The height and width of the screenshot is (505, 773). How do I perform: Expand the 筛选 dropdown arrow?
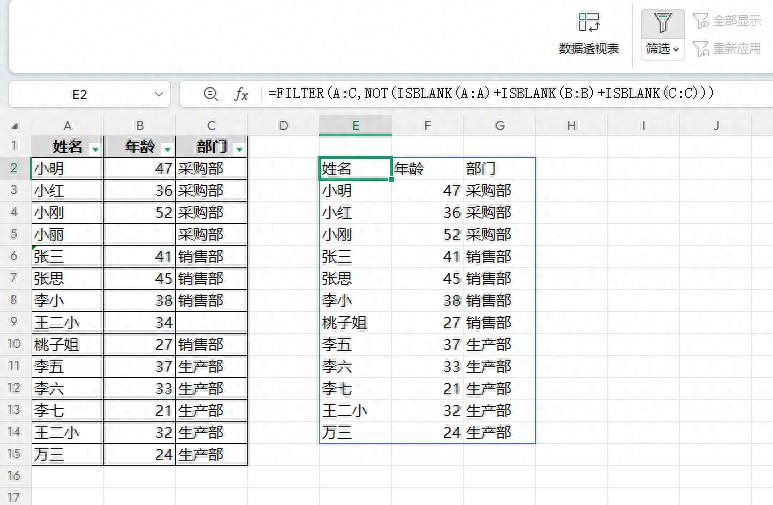pyautogui.click(x=677, y=48)
